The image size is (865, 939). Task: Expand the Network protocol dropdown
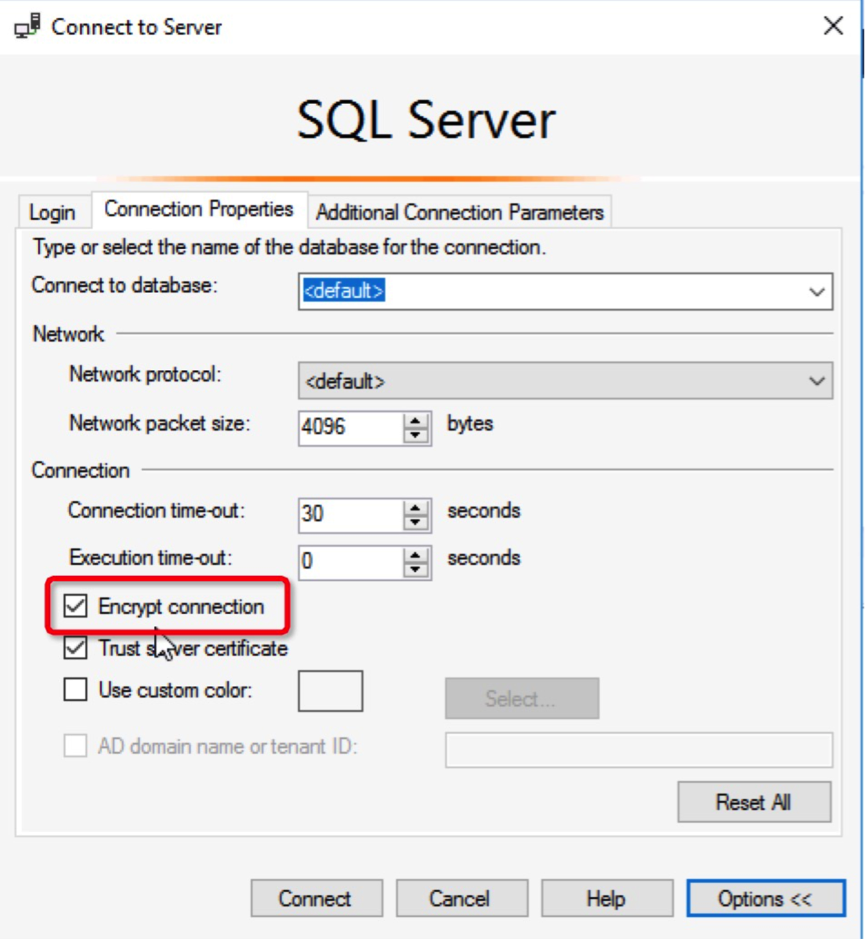818,381
